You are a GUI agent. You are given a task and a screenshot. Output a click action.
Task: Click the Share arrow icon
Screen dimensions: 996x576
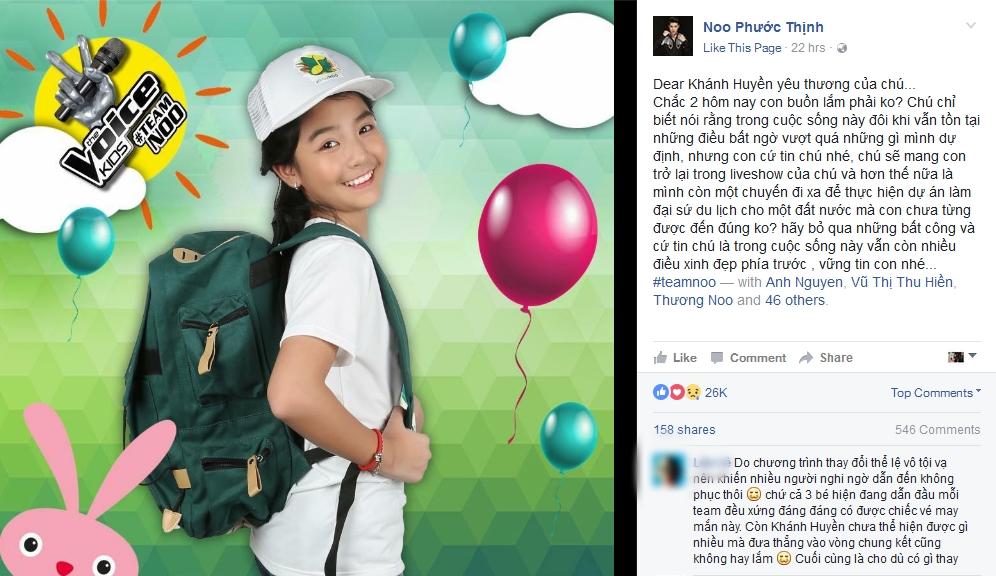click(x=806, y=358)
